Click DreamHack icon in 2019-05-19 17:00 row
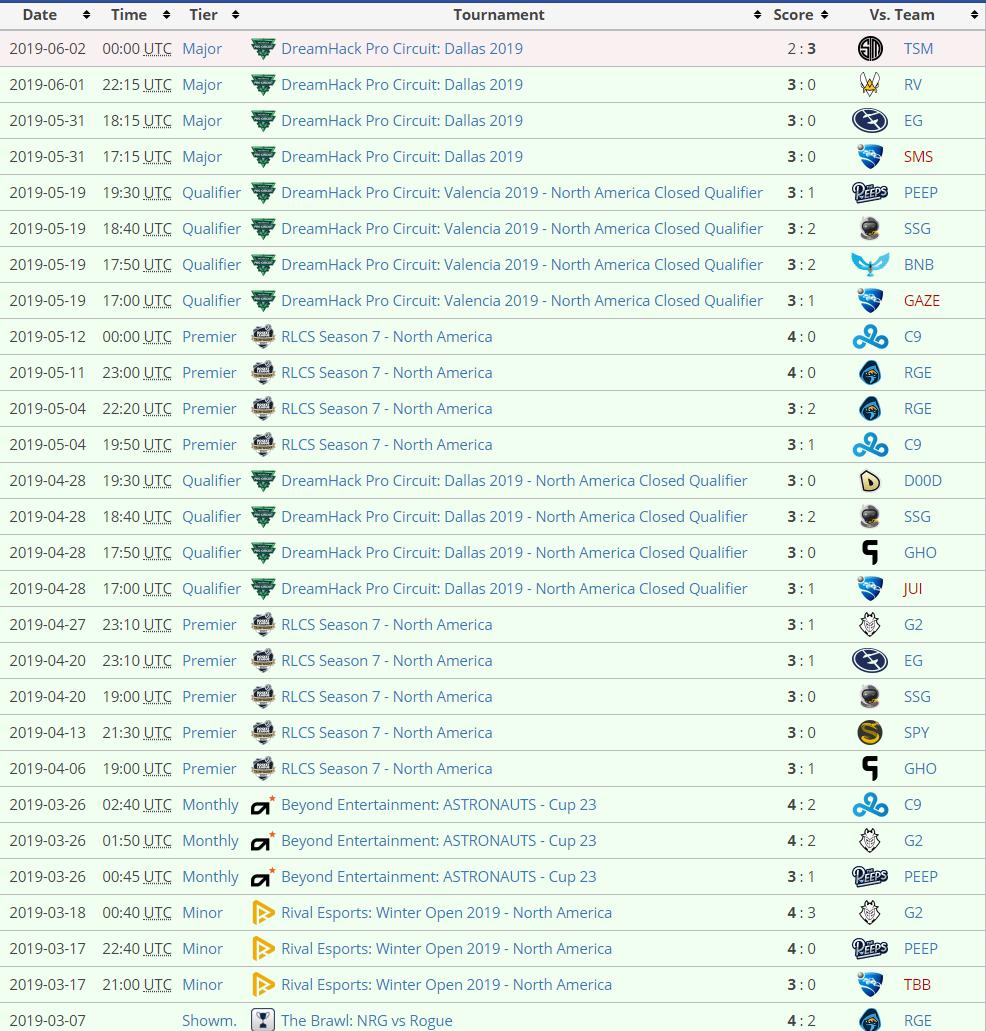 tap(263, 300)
